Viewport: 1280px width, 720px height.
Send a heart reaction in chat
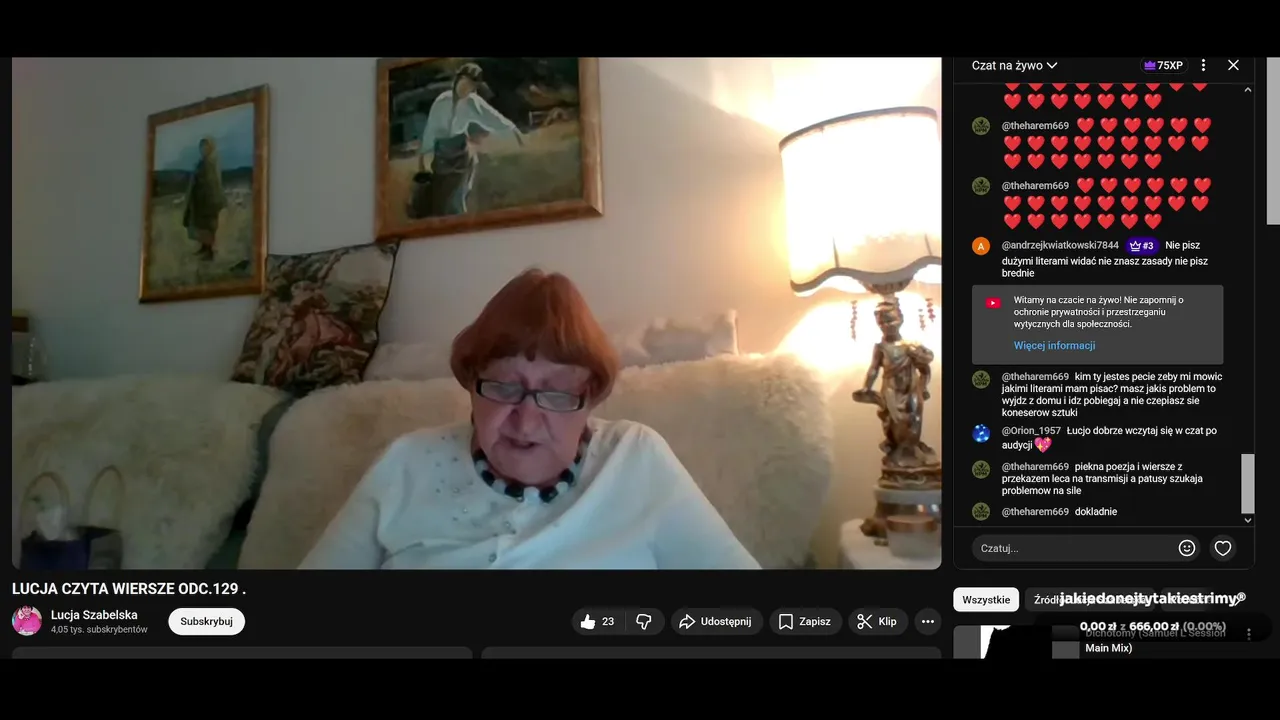(1222, 548)
